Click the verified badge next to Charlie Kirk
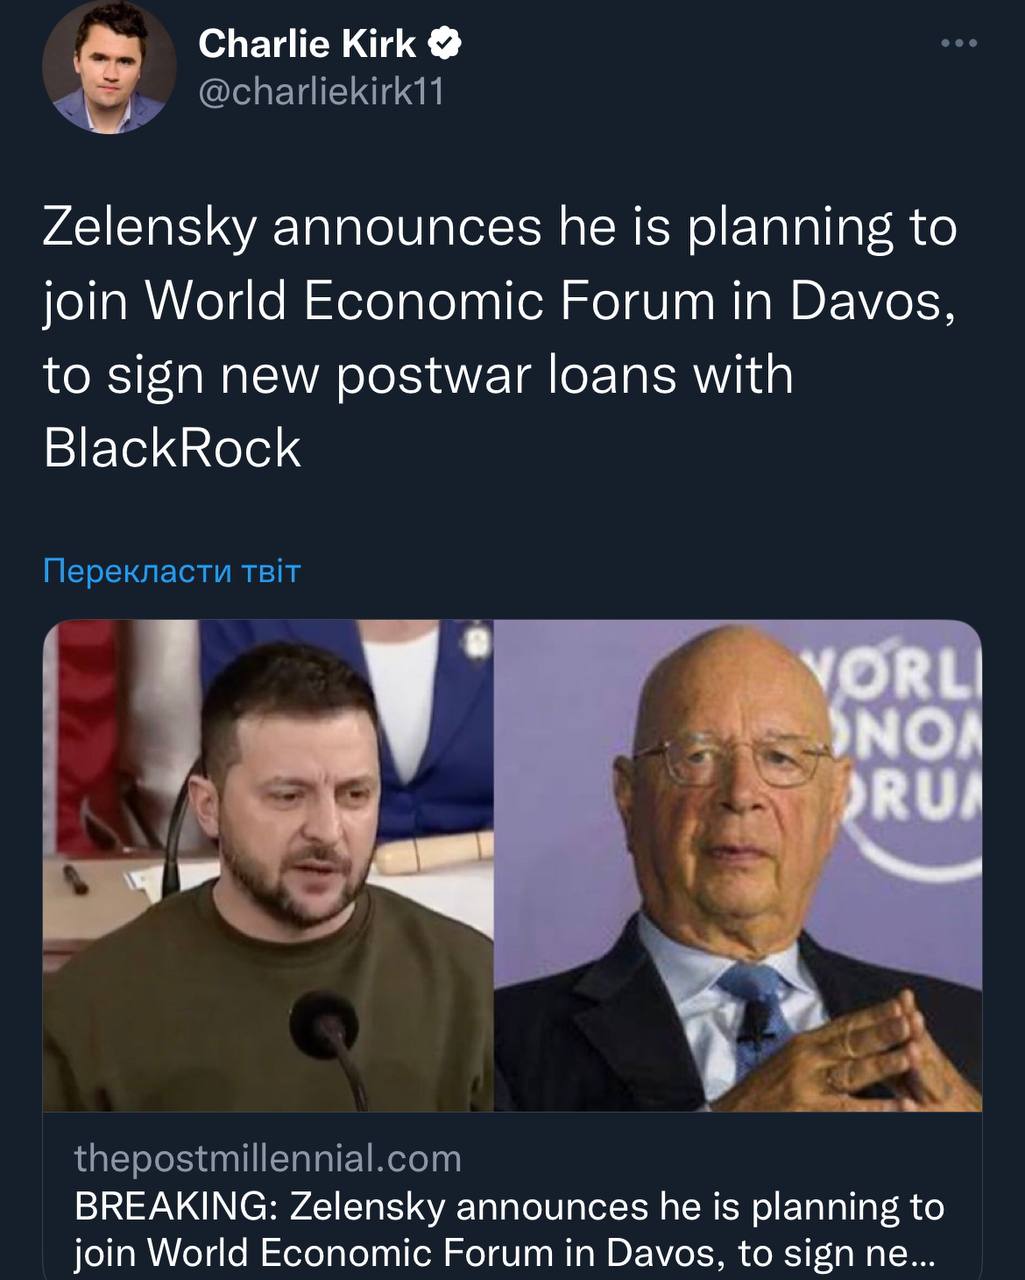Screen dimensions: 1025x1280 [x=446, y=44]
